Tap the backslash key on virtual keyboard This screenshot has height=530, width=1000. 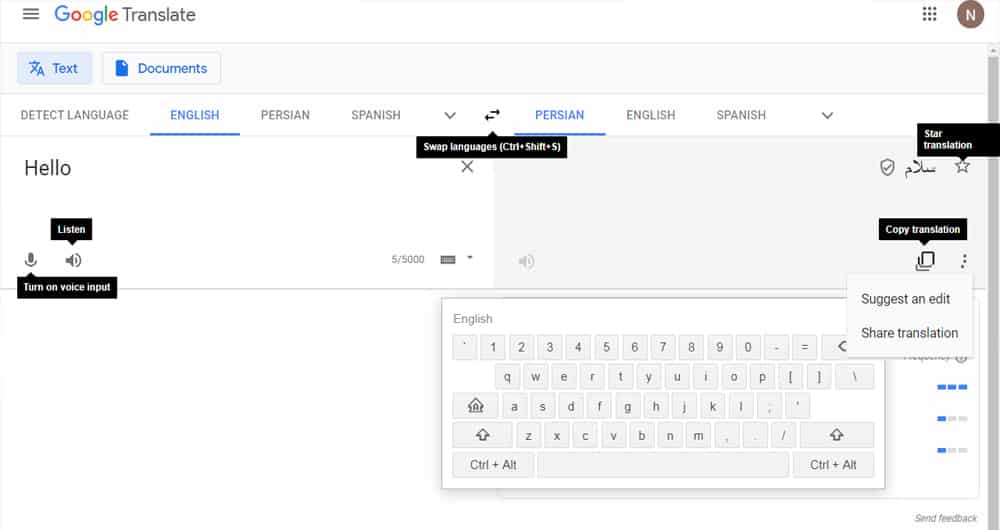(855, 376)
